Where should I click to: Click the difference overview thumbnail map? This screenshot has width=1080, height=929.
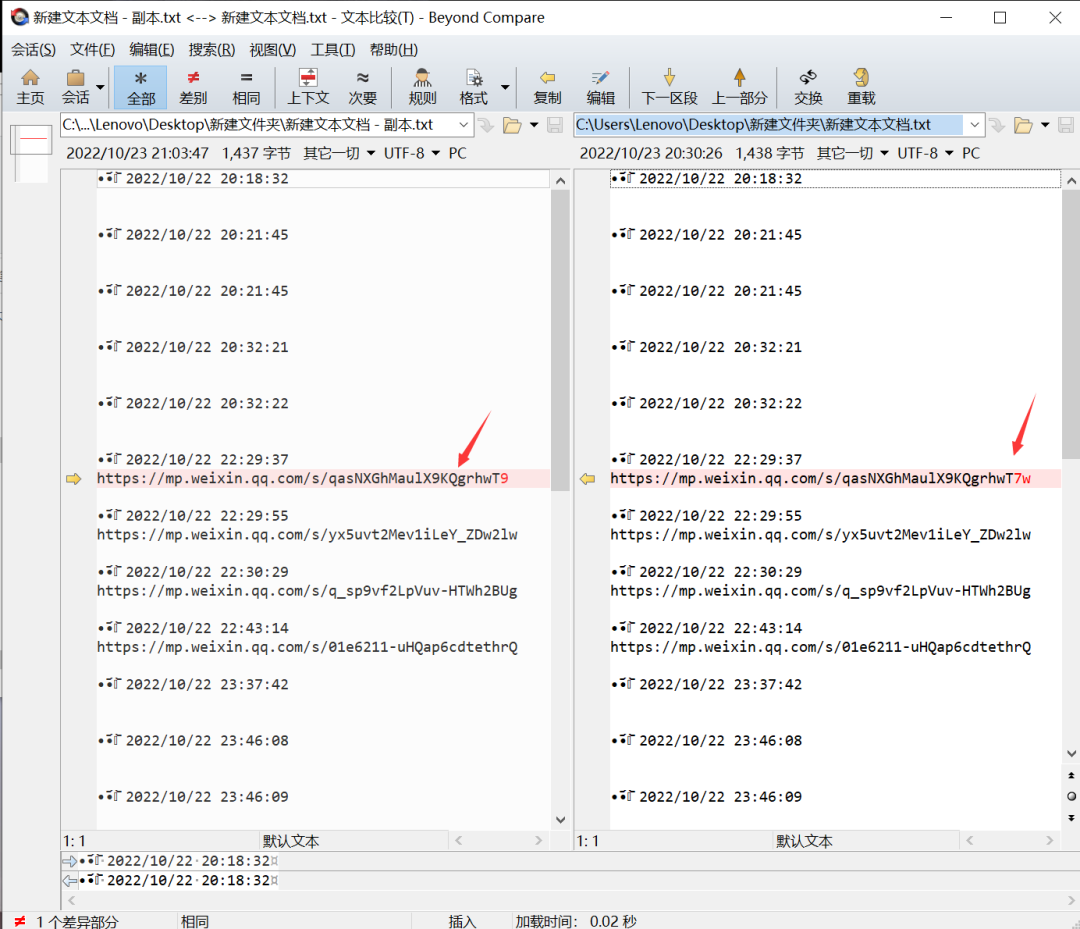tap(32, 153)
